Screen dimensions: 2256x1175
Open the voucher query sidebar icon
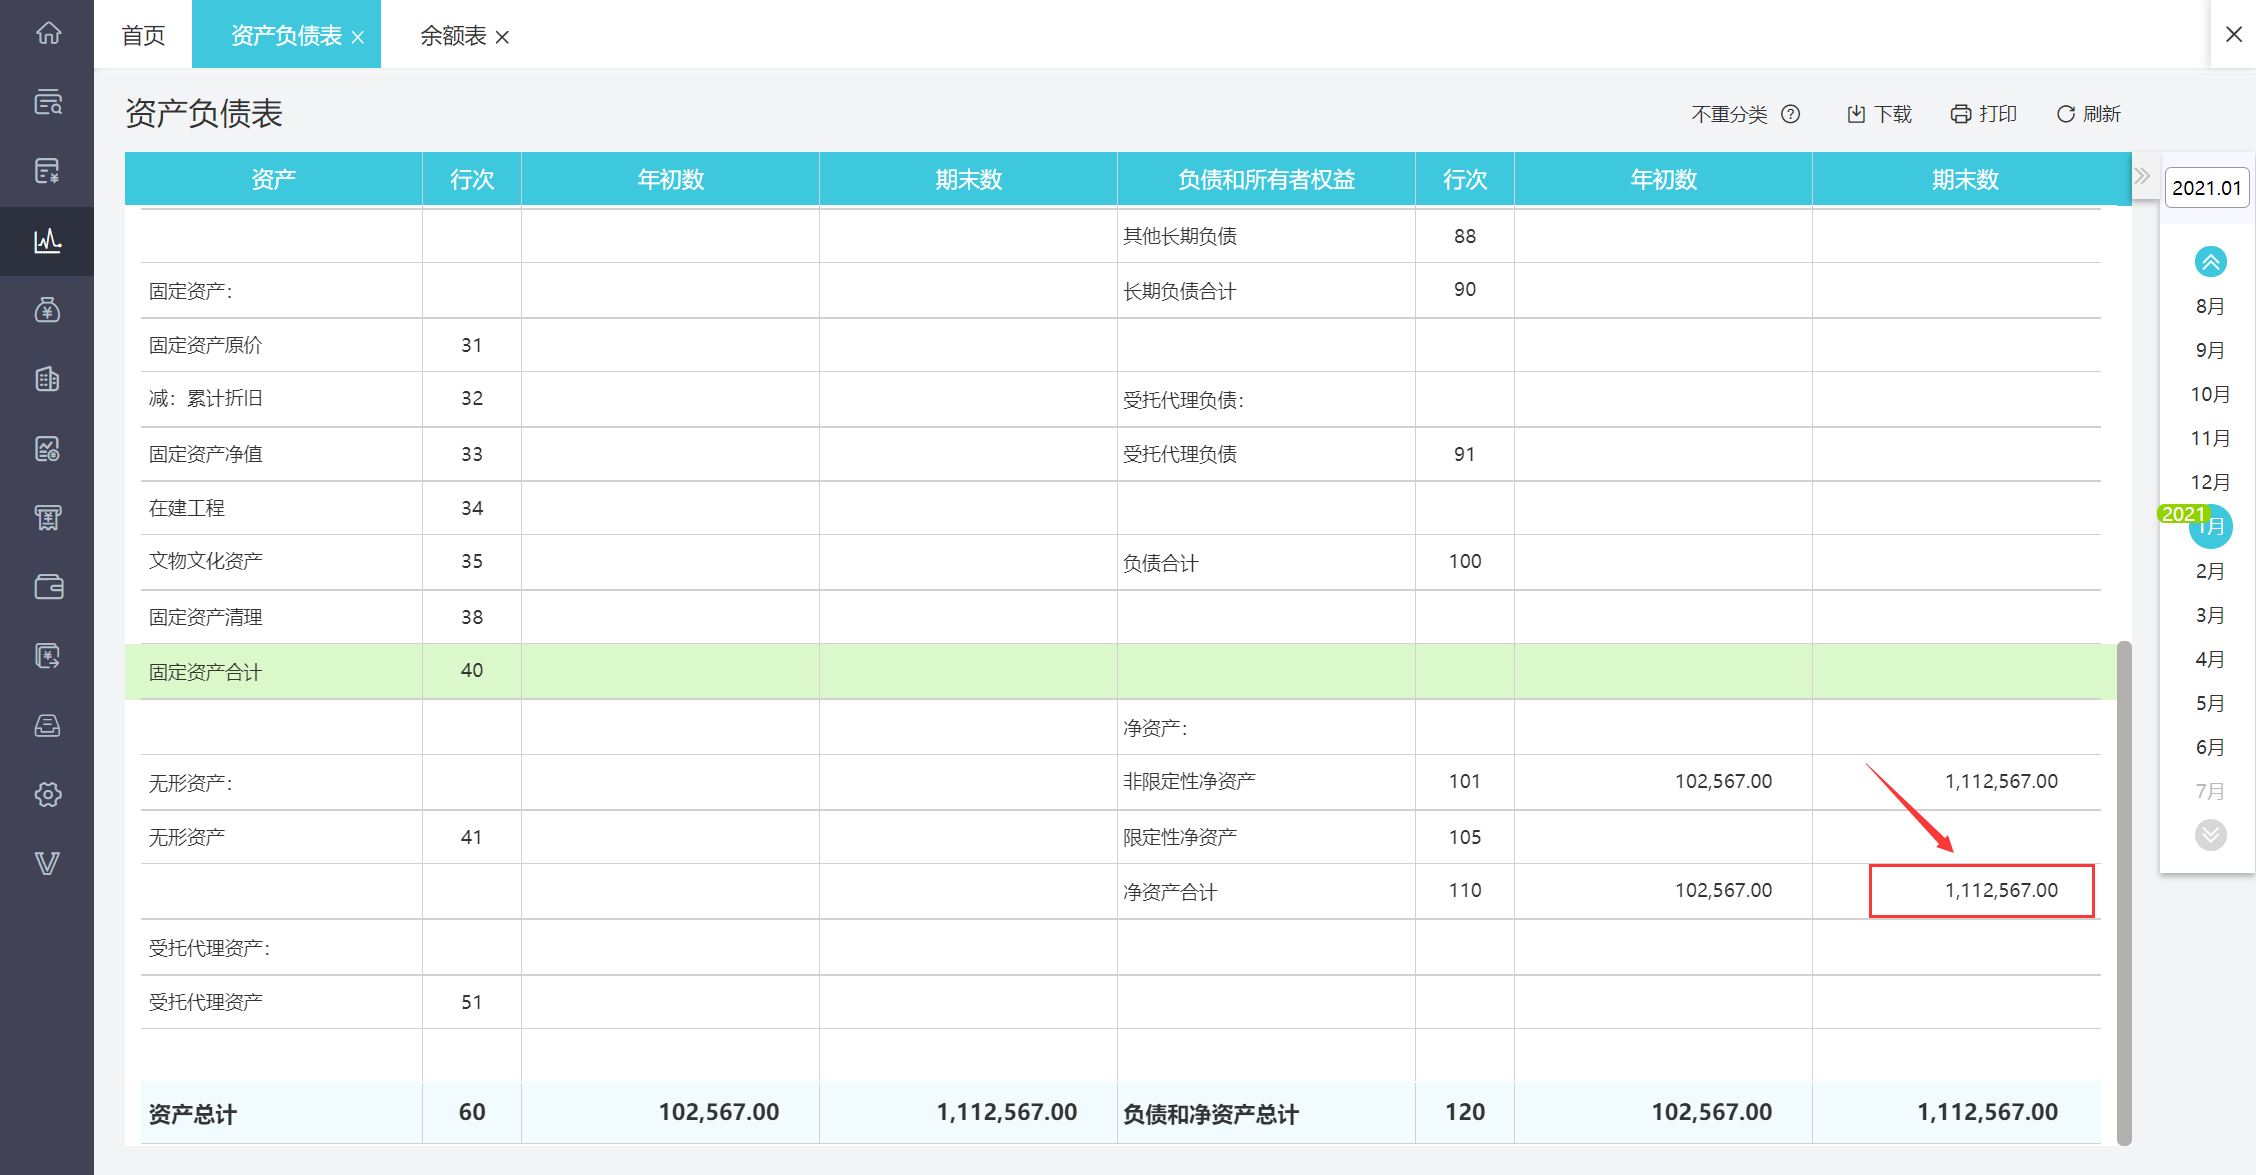click(48, 102)
